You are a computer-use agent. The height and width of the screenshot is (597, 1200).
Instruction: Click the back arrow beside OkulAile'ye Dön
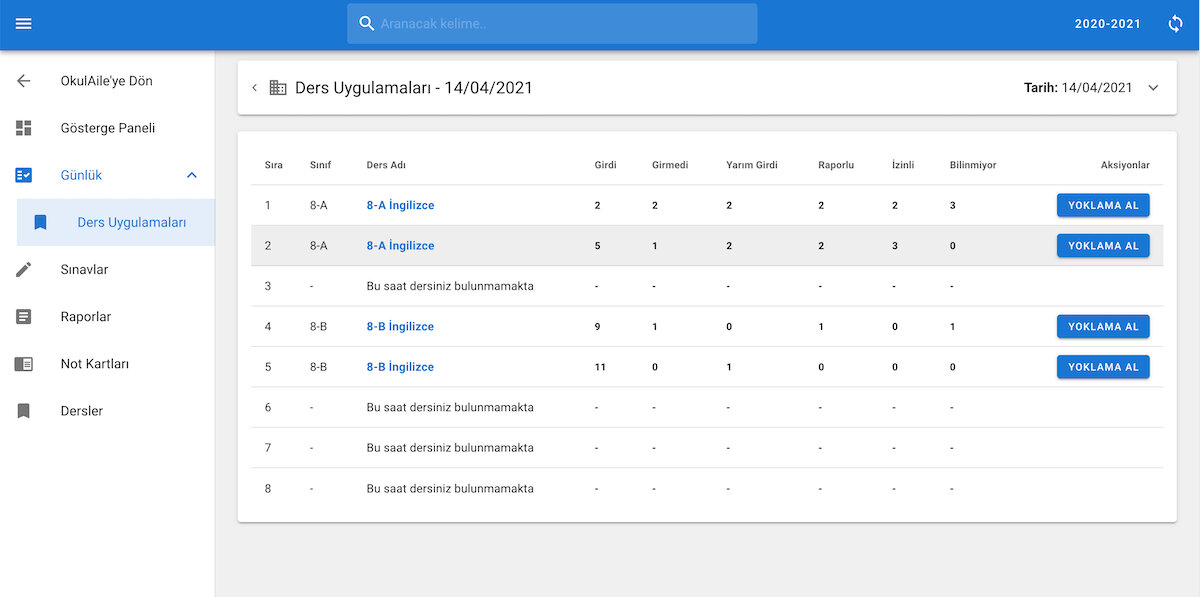(x=24, y=81)
